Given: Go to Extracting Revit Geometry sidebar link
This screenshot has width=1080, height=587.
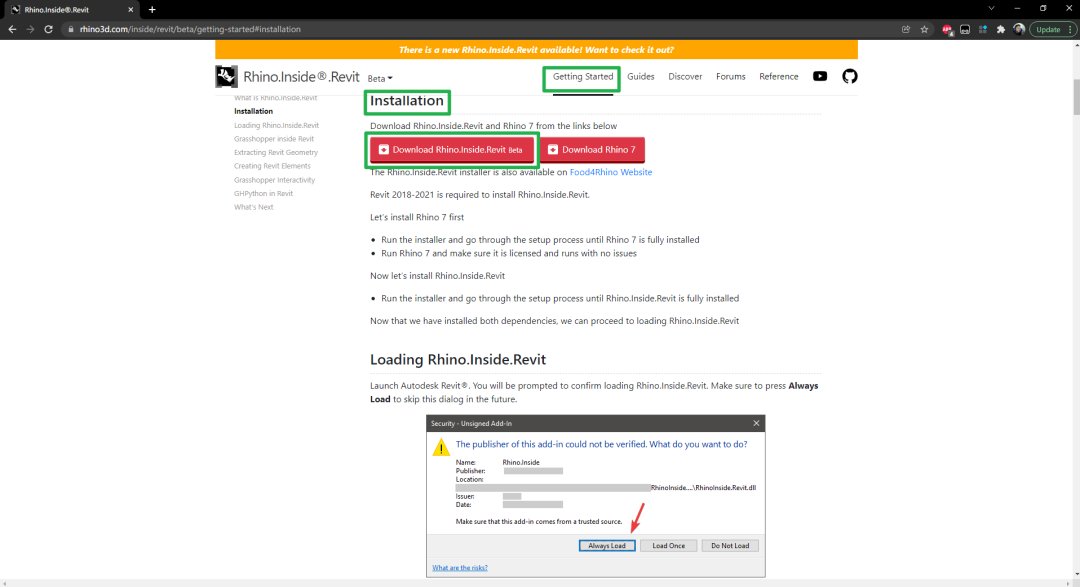Looking at the screenshot, I should [276, 152].
